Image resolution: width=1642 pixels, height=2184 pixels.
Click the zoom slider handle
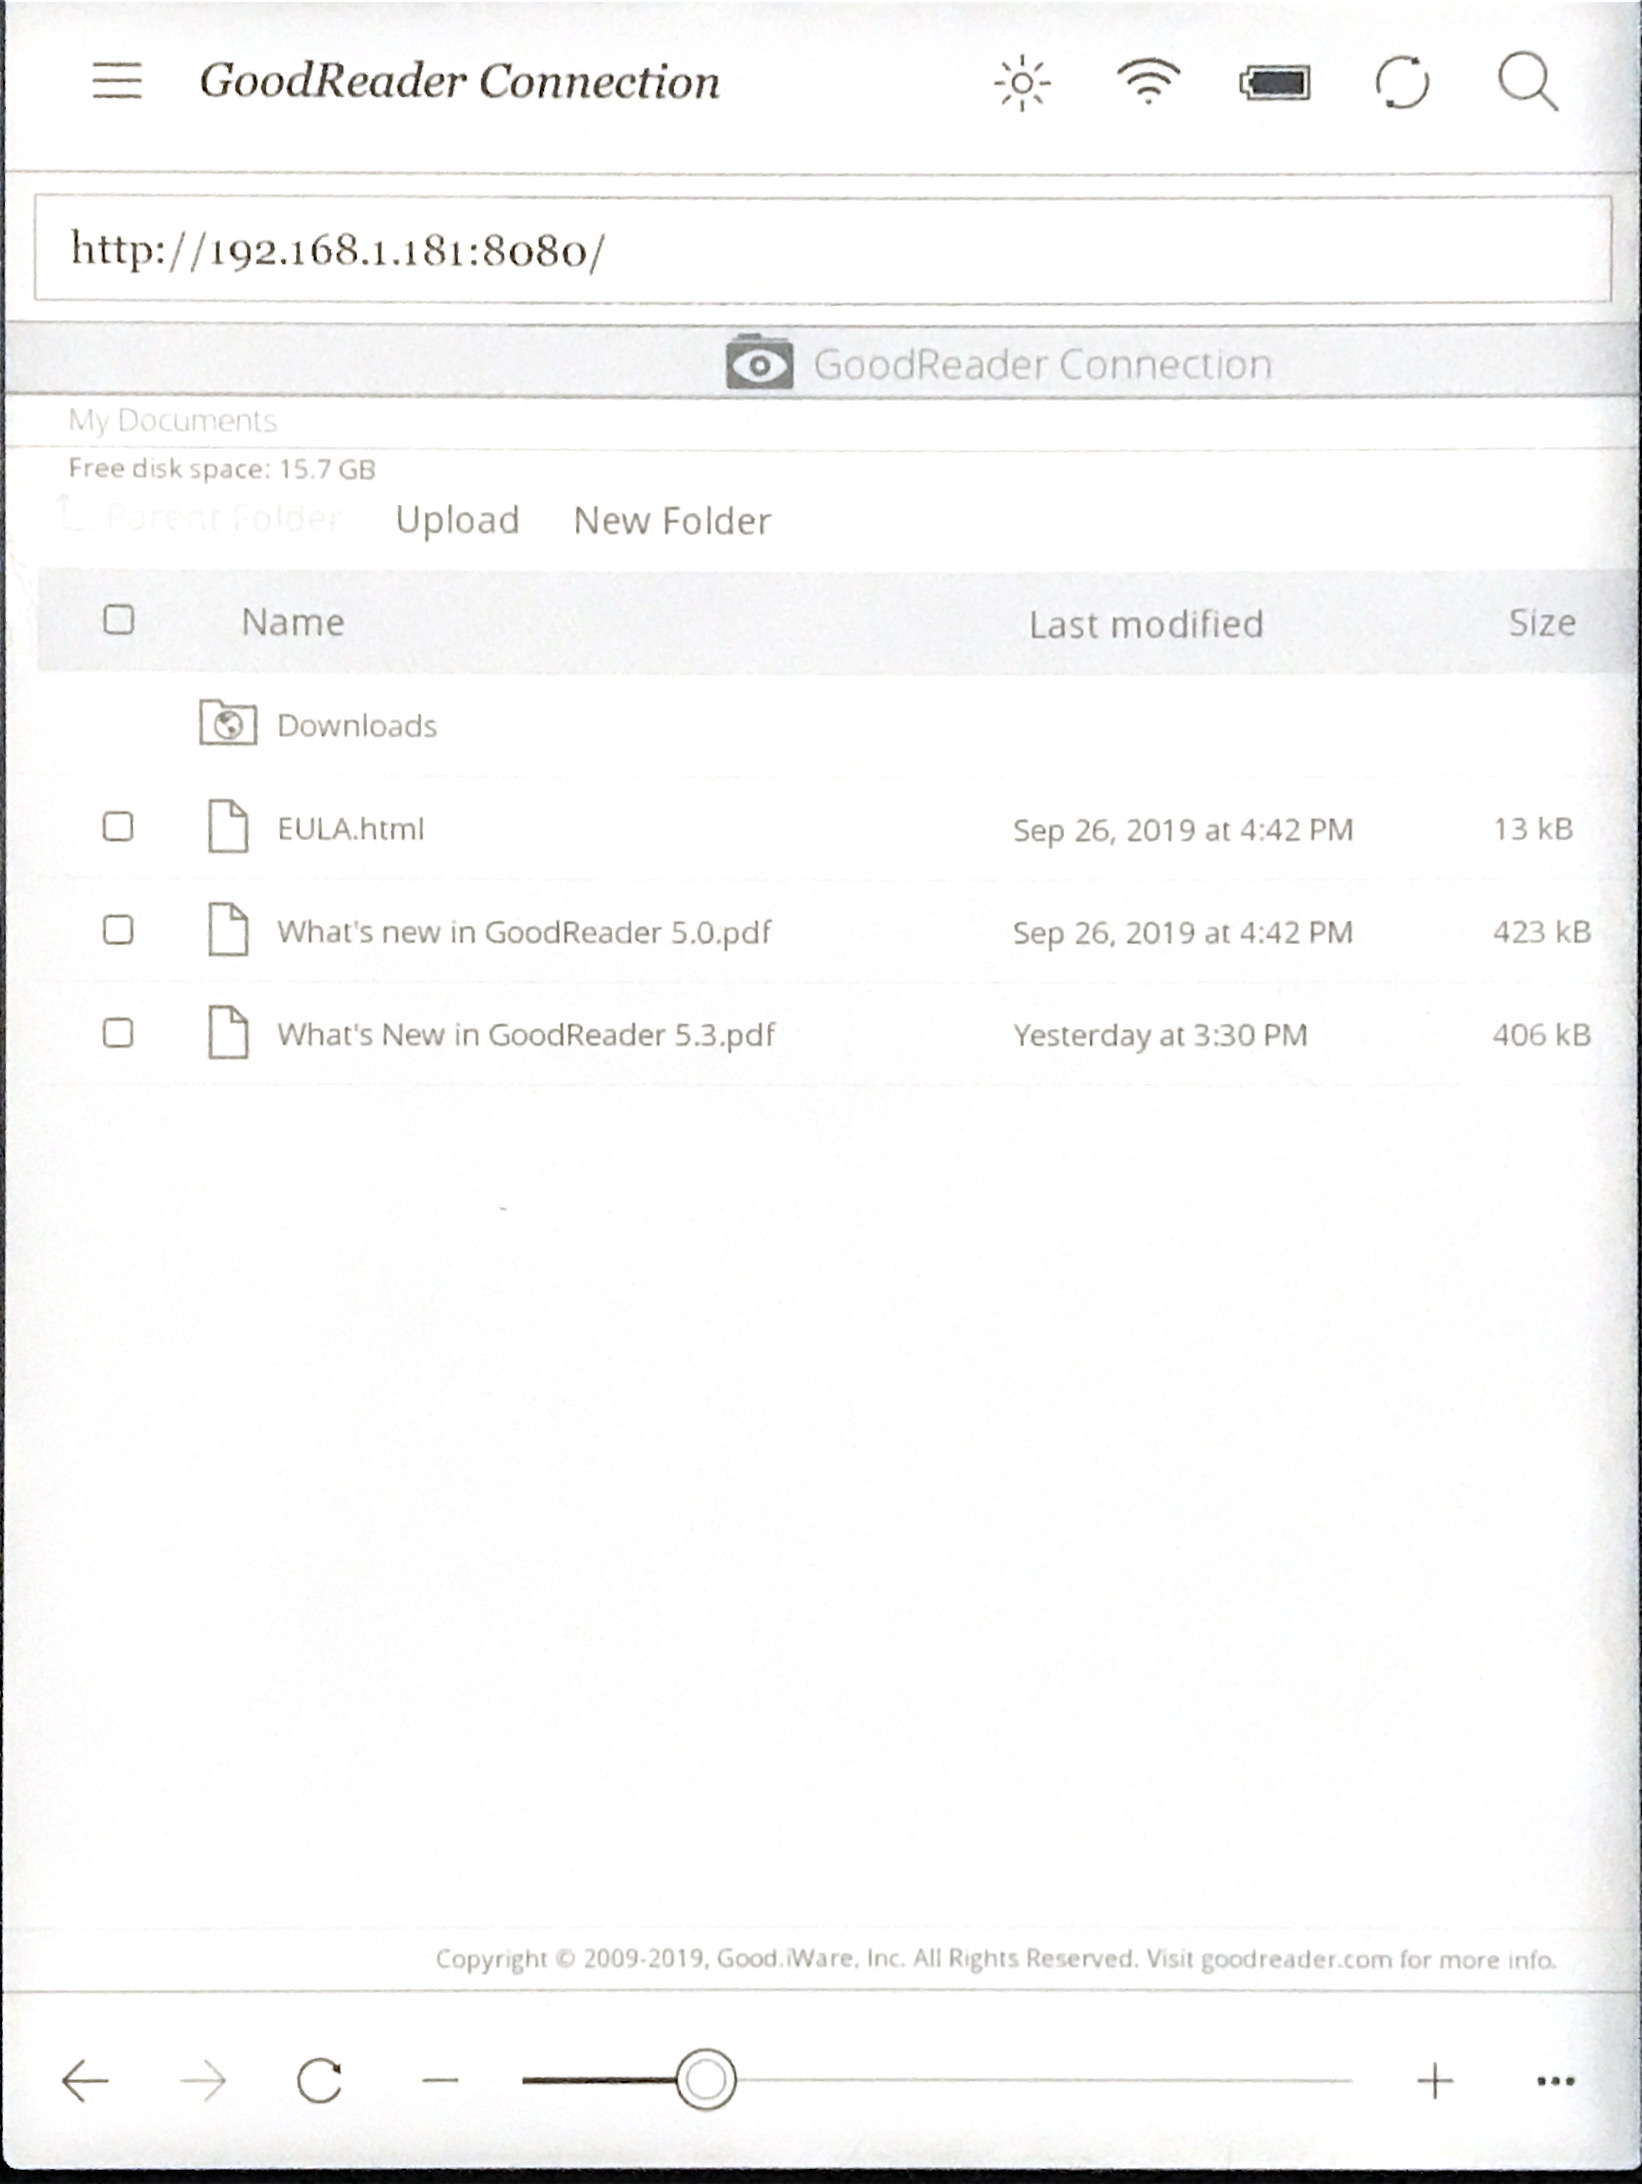coord(706,2081)
